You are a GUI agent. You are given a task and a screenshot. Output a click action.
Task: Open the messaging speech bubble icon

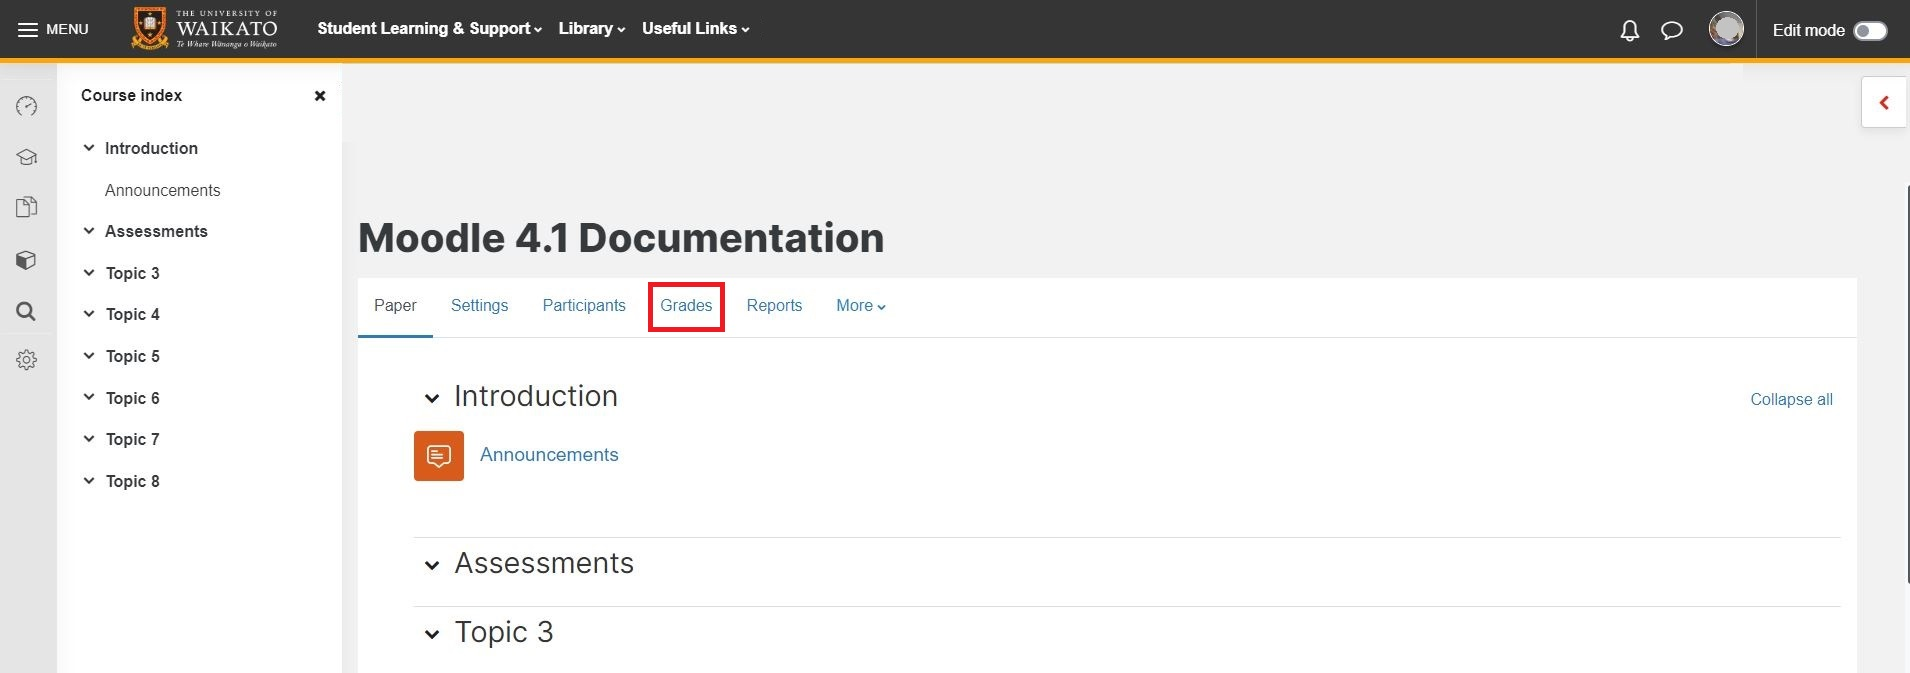[x=1672, y=30]
